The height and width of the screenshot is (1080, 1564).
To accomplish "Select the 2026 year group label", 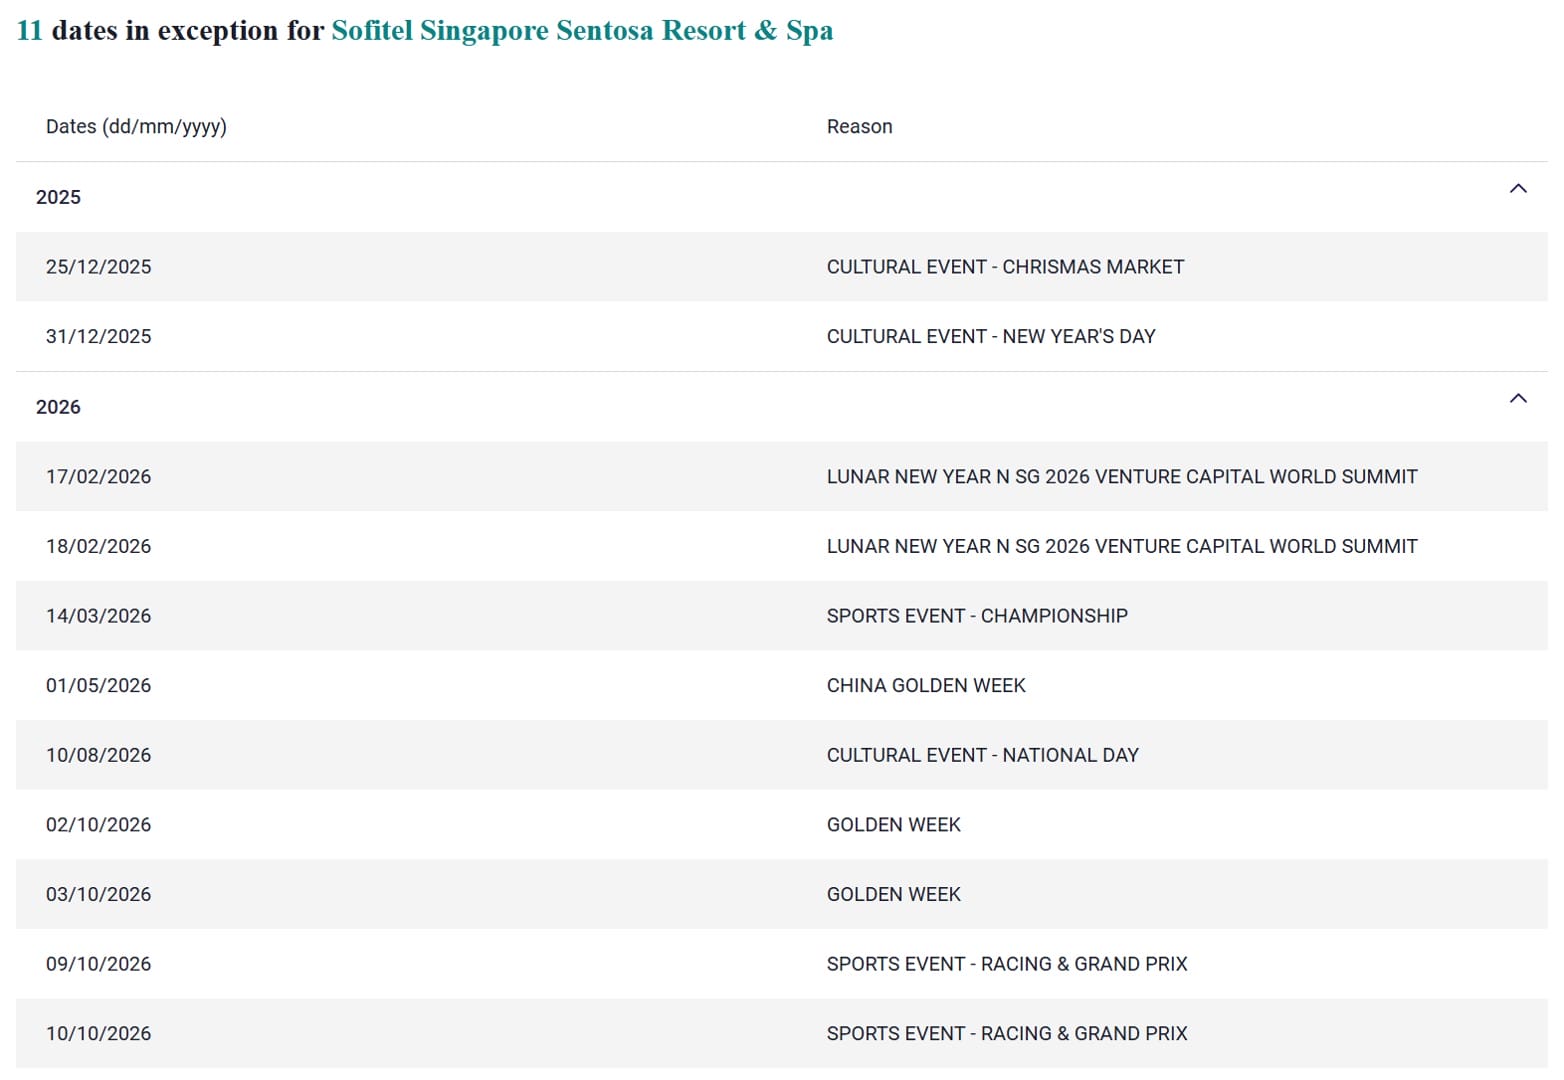I will point(58,408).
